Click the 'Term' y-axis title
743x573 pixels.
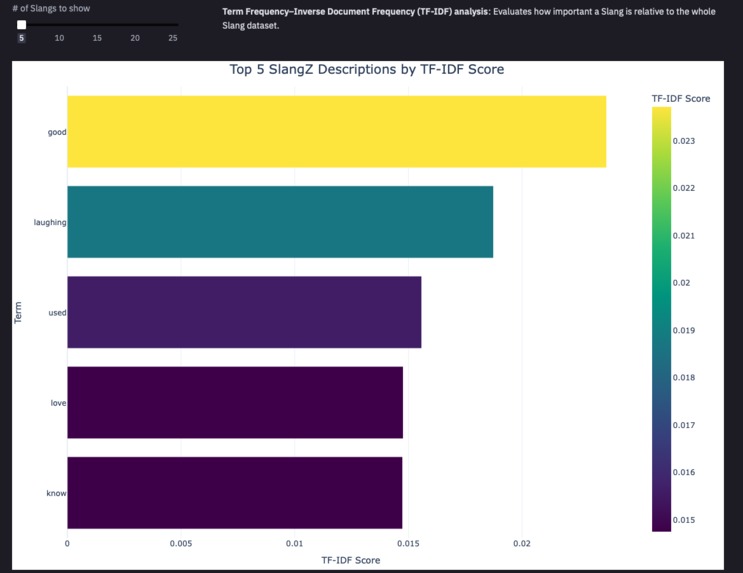18,313
